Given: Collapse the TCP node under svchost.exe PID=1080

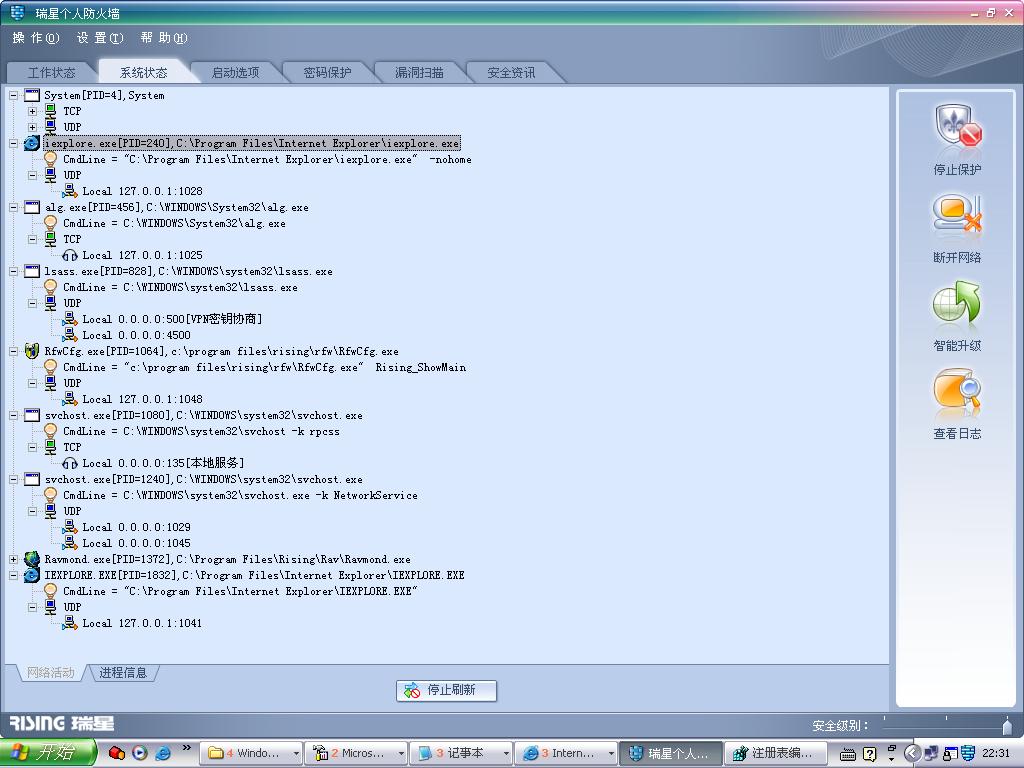Looking at the screenshot, I should click(x=32, y=447).
